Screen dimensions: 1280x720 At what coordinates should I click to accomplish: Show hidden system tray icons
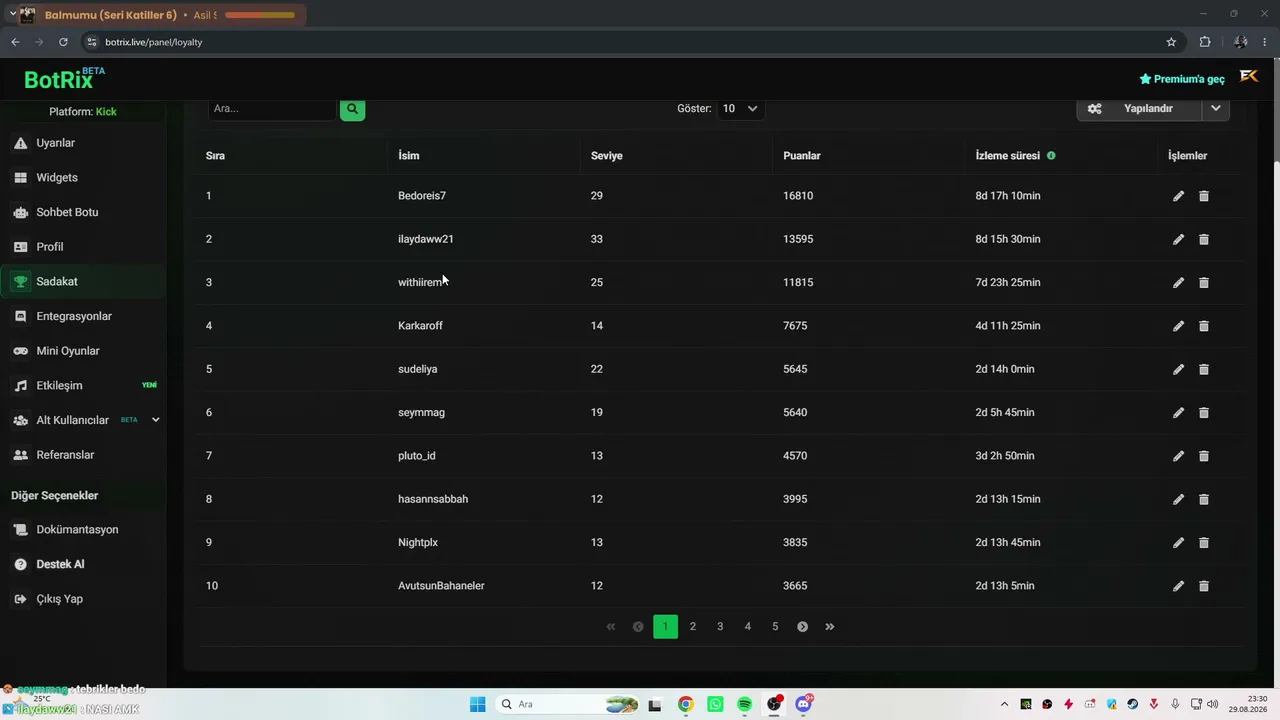click(1004, 704)
